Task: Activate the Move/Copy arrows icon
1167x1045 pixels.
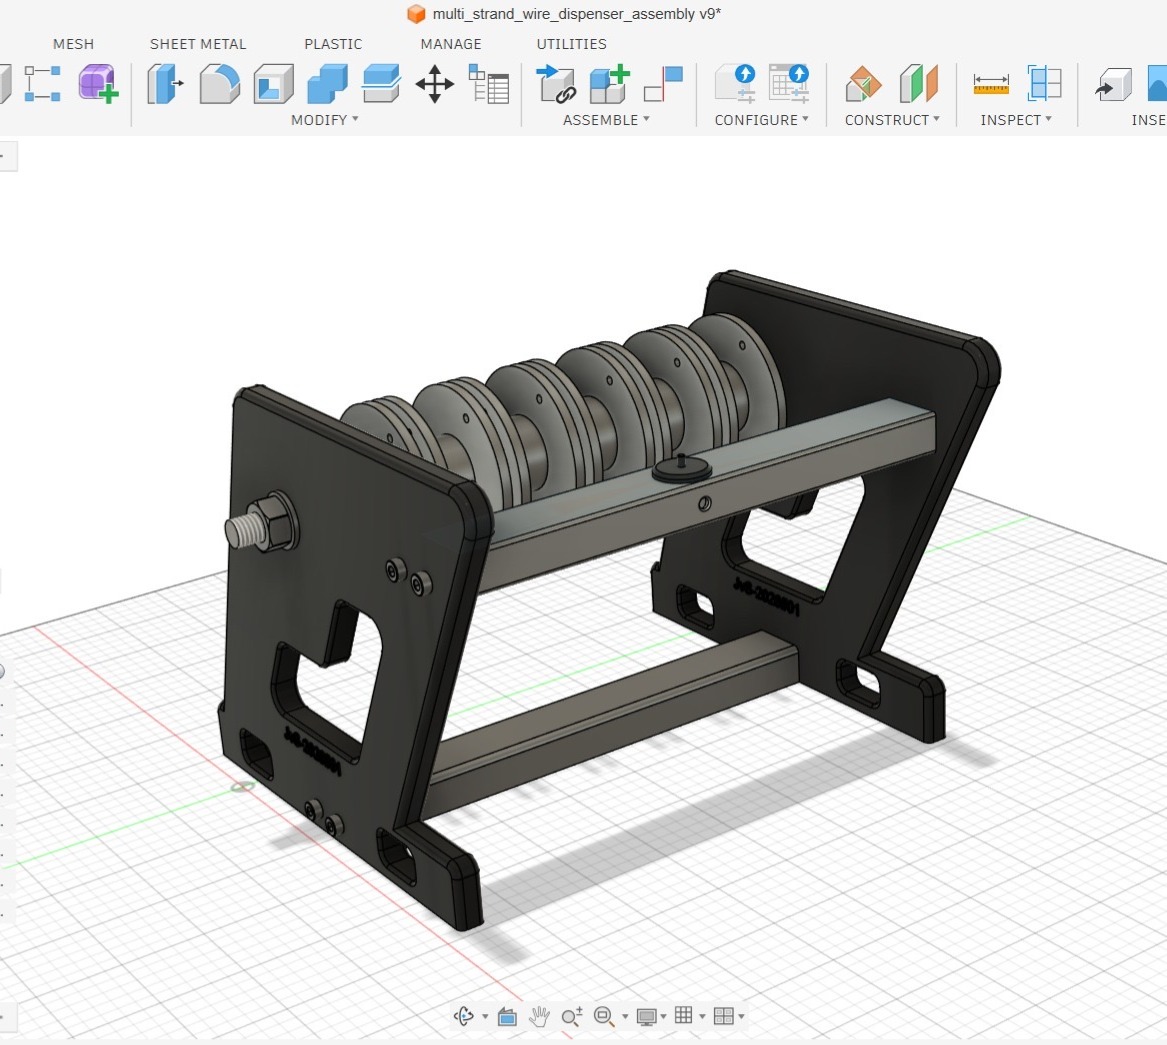Action: (435, 83)
